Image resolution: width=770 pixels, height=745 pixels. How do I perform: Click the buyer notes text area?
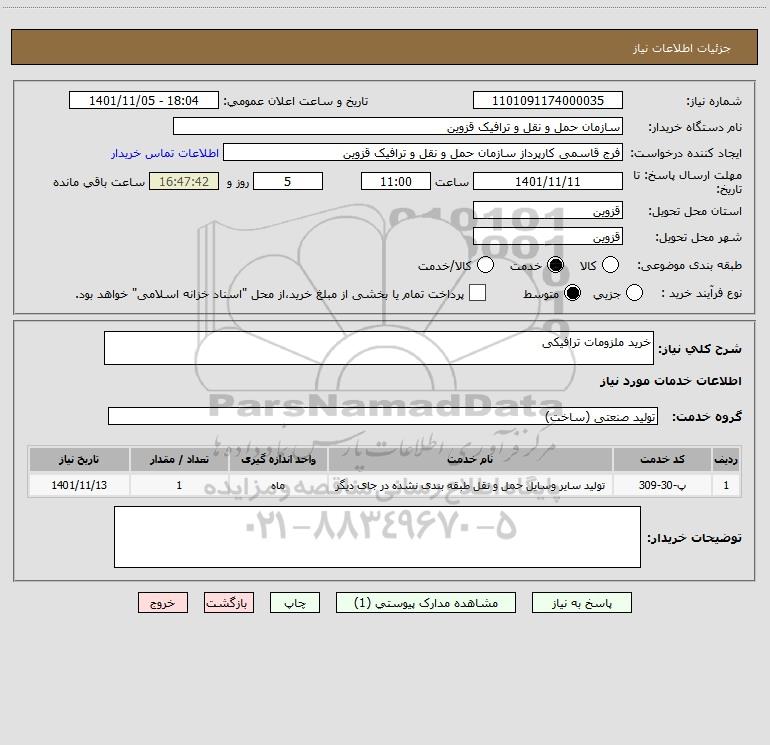click(377, 537)
